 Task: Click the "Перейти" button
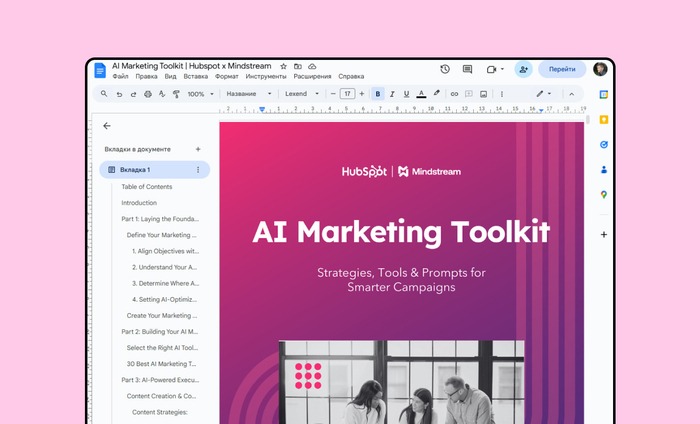coord(562,69)
